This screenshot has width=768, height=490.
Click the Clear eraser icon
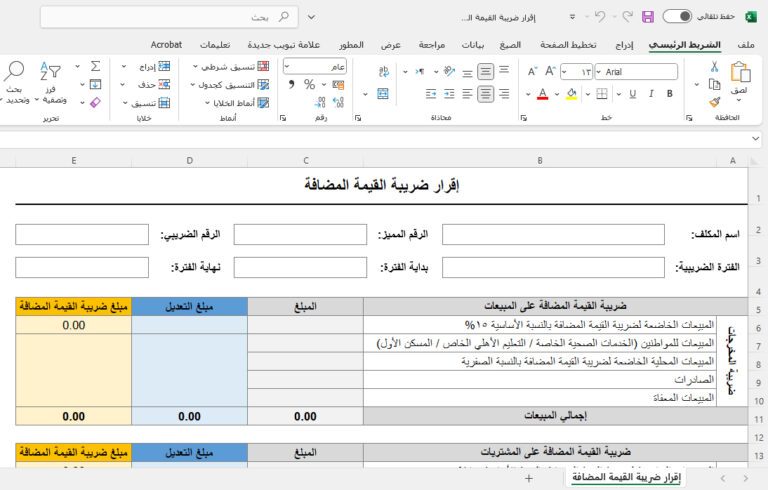point(96,102)
